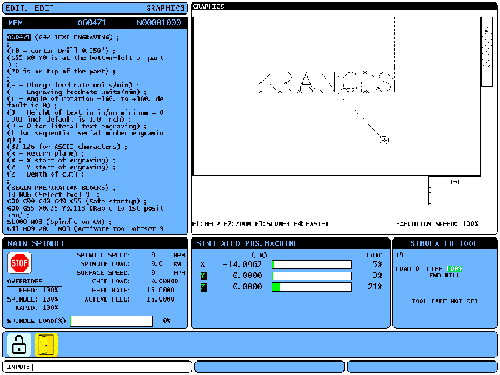Click the safe startup G-code line

click(x=77, y=201)
